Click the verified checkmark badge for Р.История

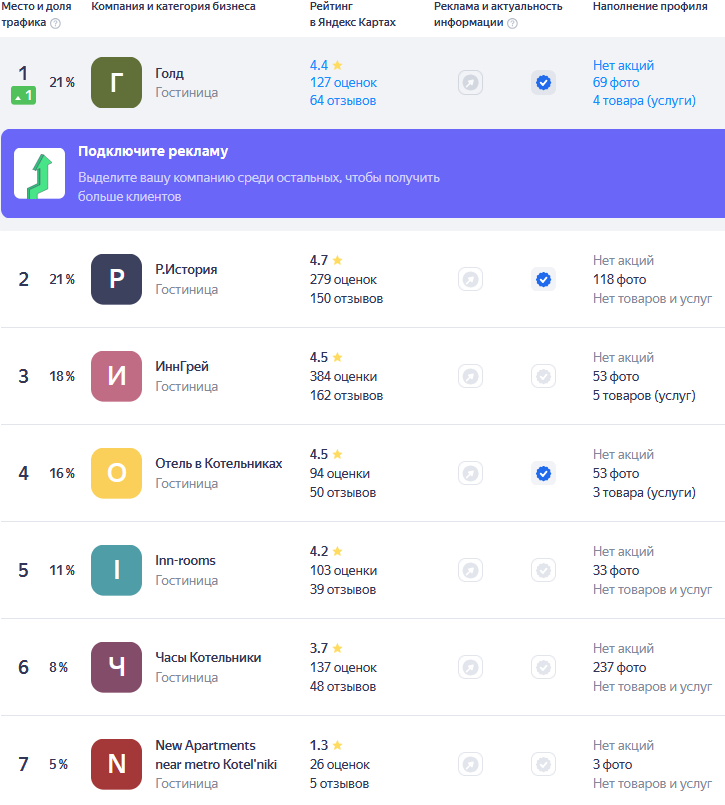543,279
